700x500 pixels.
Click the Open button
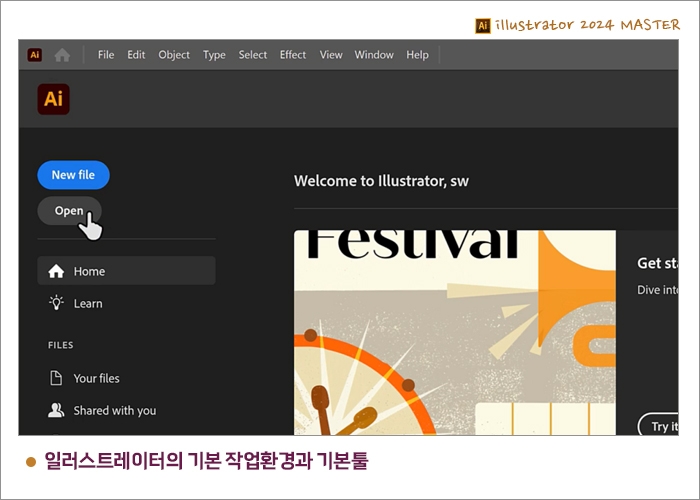pyautogui.click(x=69, y=211)
